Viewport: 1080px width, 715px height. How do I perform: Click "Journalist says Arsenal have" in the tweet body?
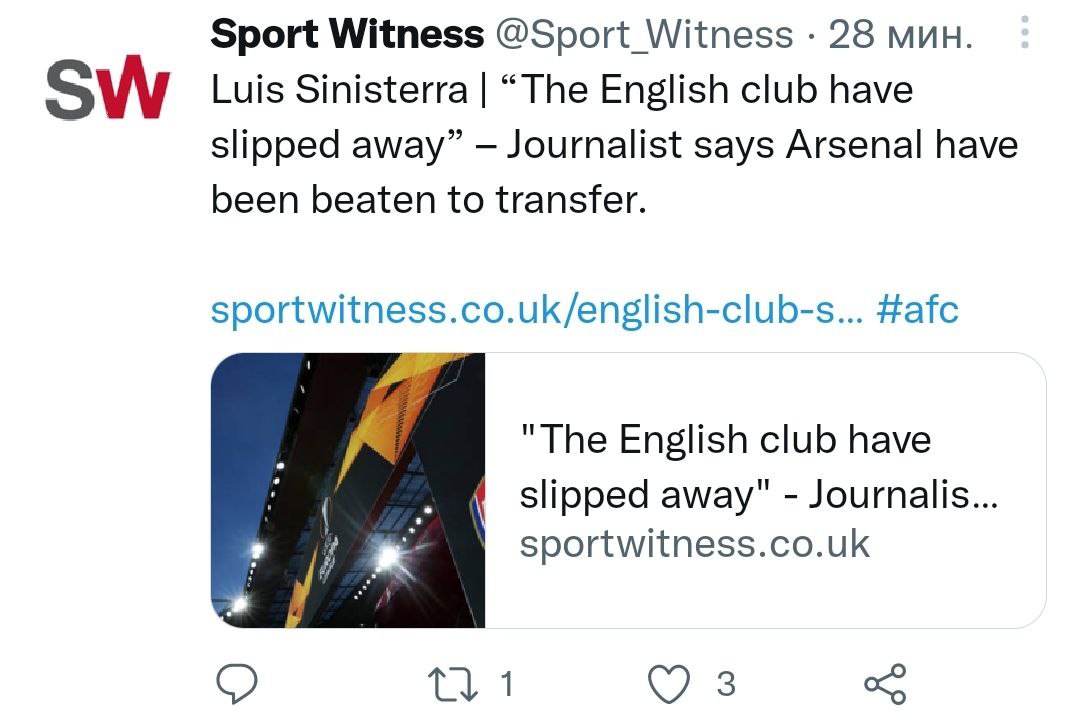click(x=762, y=145)
